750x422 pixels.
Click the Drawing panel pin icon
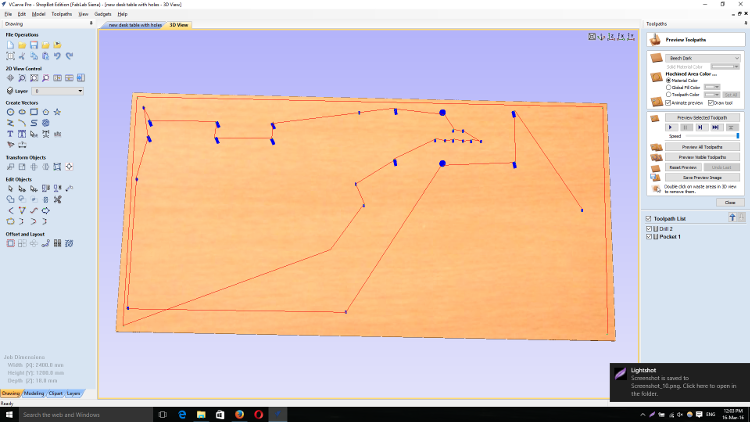[91, 23]
